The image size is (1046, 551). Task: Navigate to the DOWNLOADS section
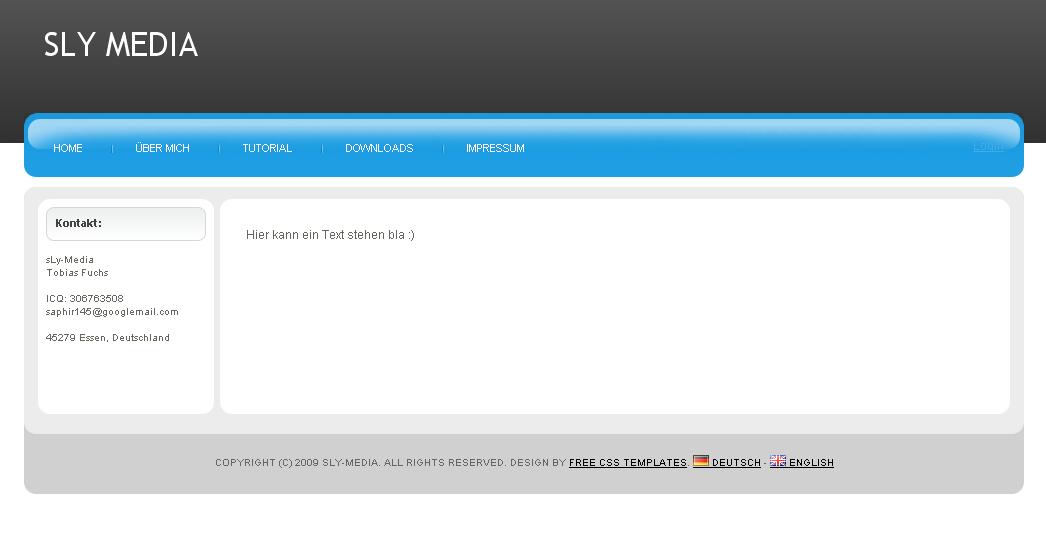[x=379, y=148]
